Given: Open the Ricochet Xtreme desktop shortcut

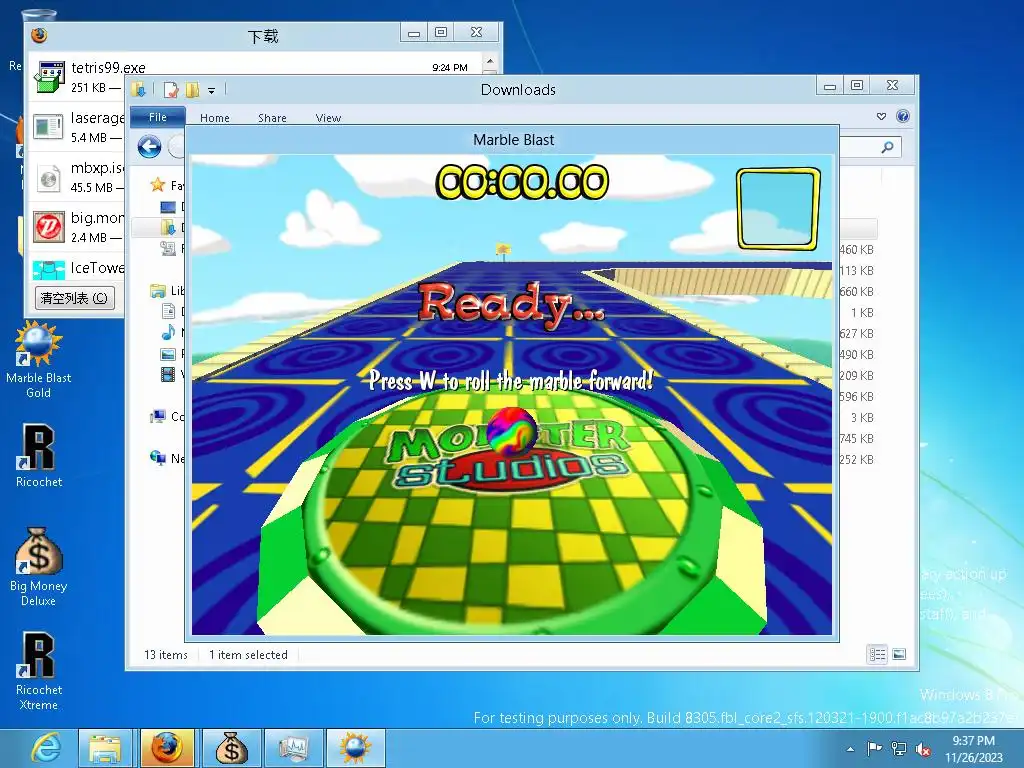Looking at the screenshot, I should pyautogui.click(x=39, y=671).
